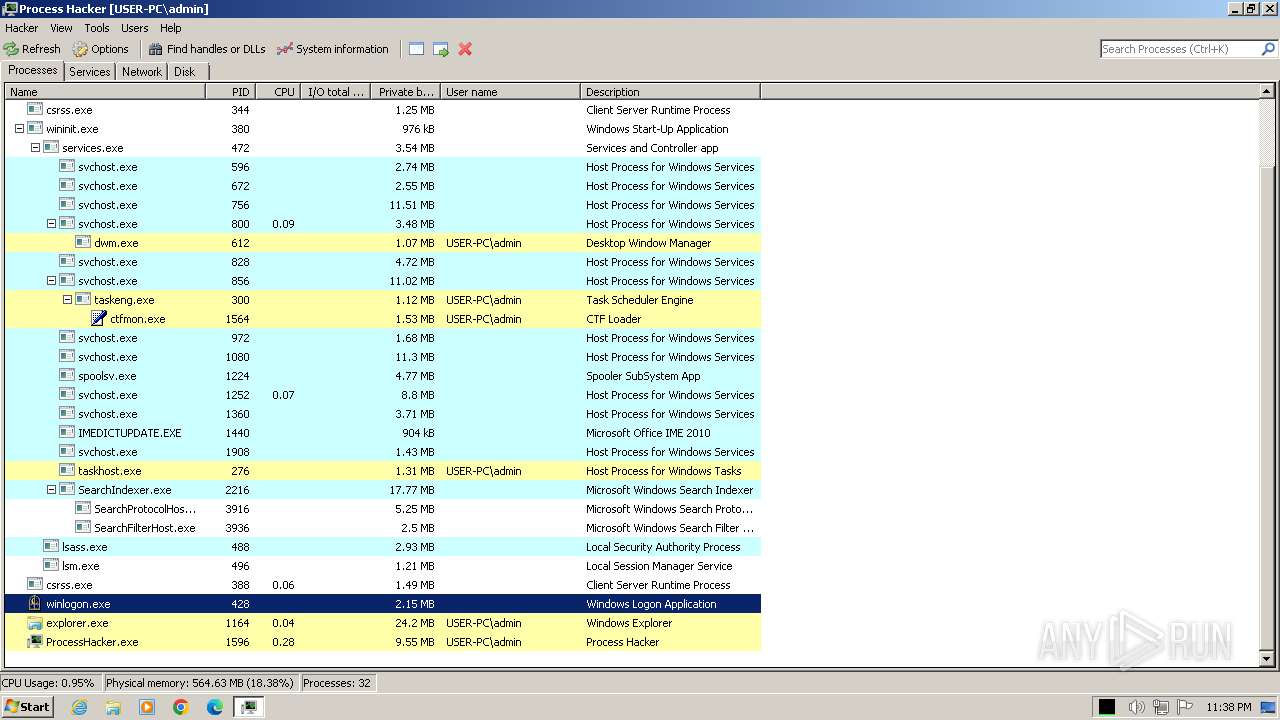This screenshot has height=720, width=1280.
Task: Open the Options gear icon
Action: (x=80, y=49)
